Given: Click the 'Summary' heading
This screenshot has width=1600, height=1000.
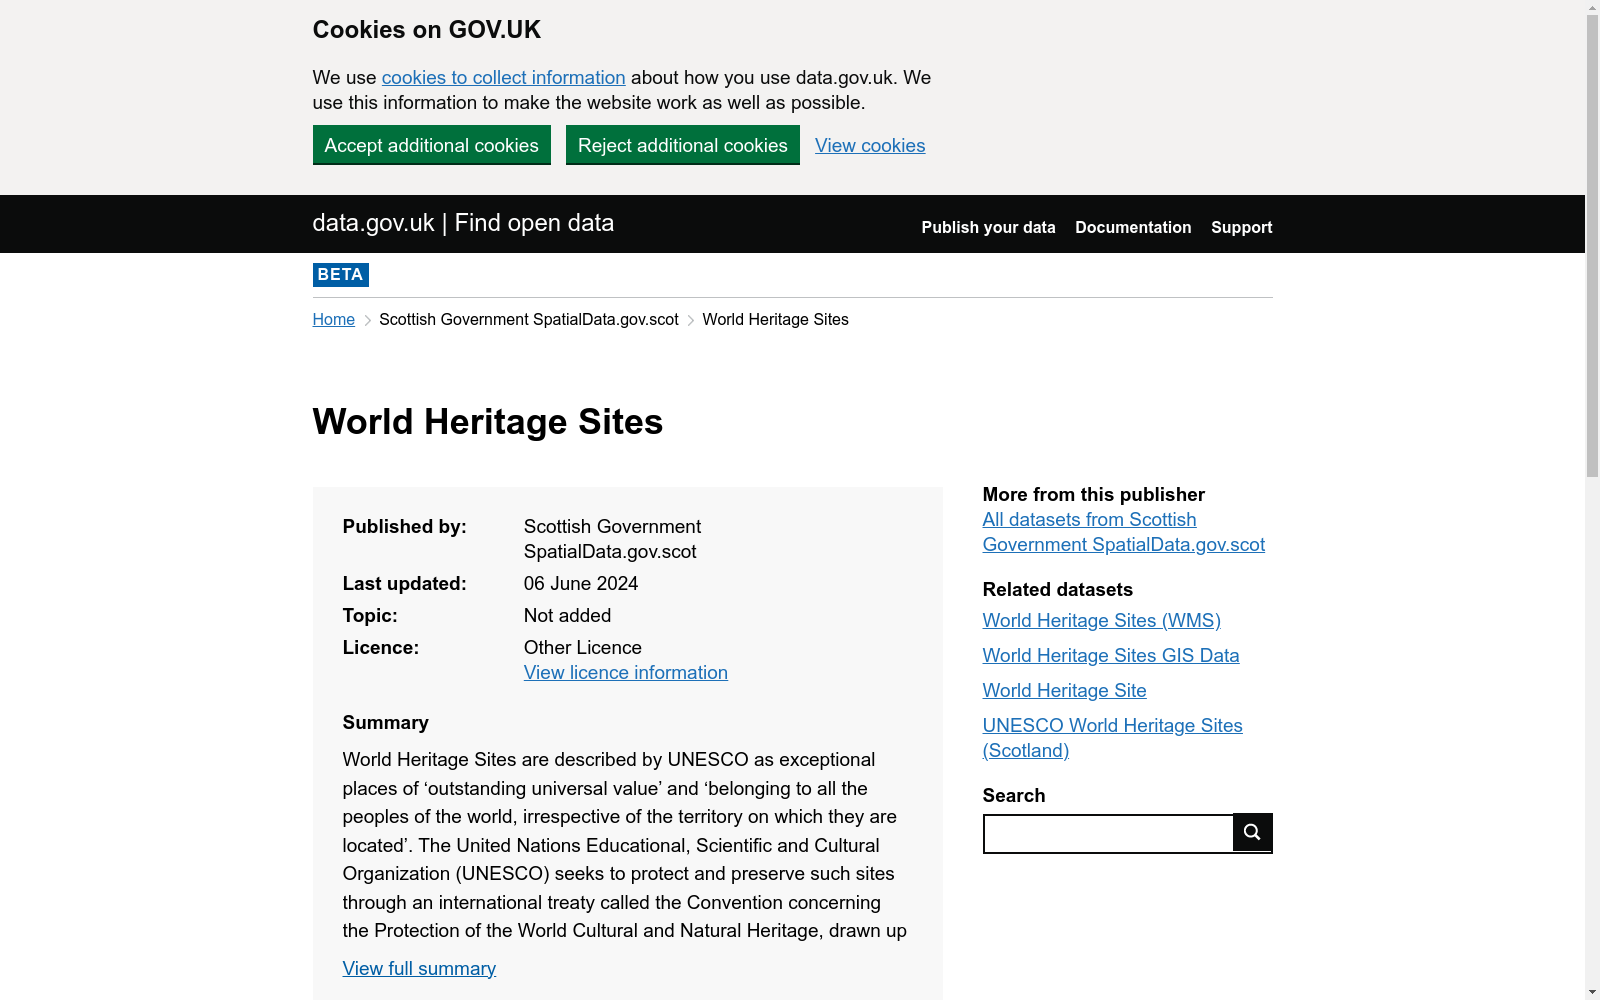Looking at the screenshot, I should coord(386,723).
